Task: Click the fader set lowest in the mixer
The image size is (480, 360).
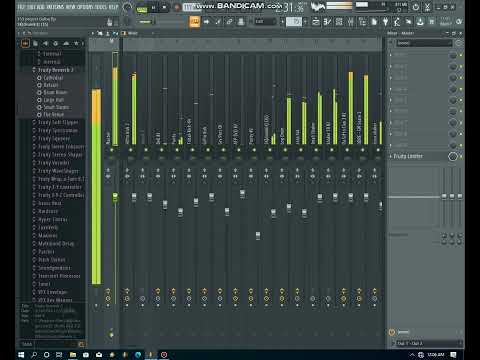Action: click(x=258, y=236)
